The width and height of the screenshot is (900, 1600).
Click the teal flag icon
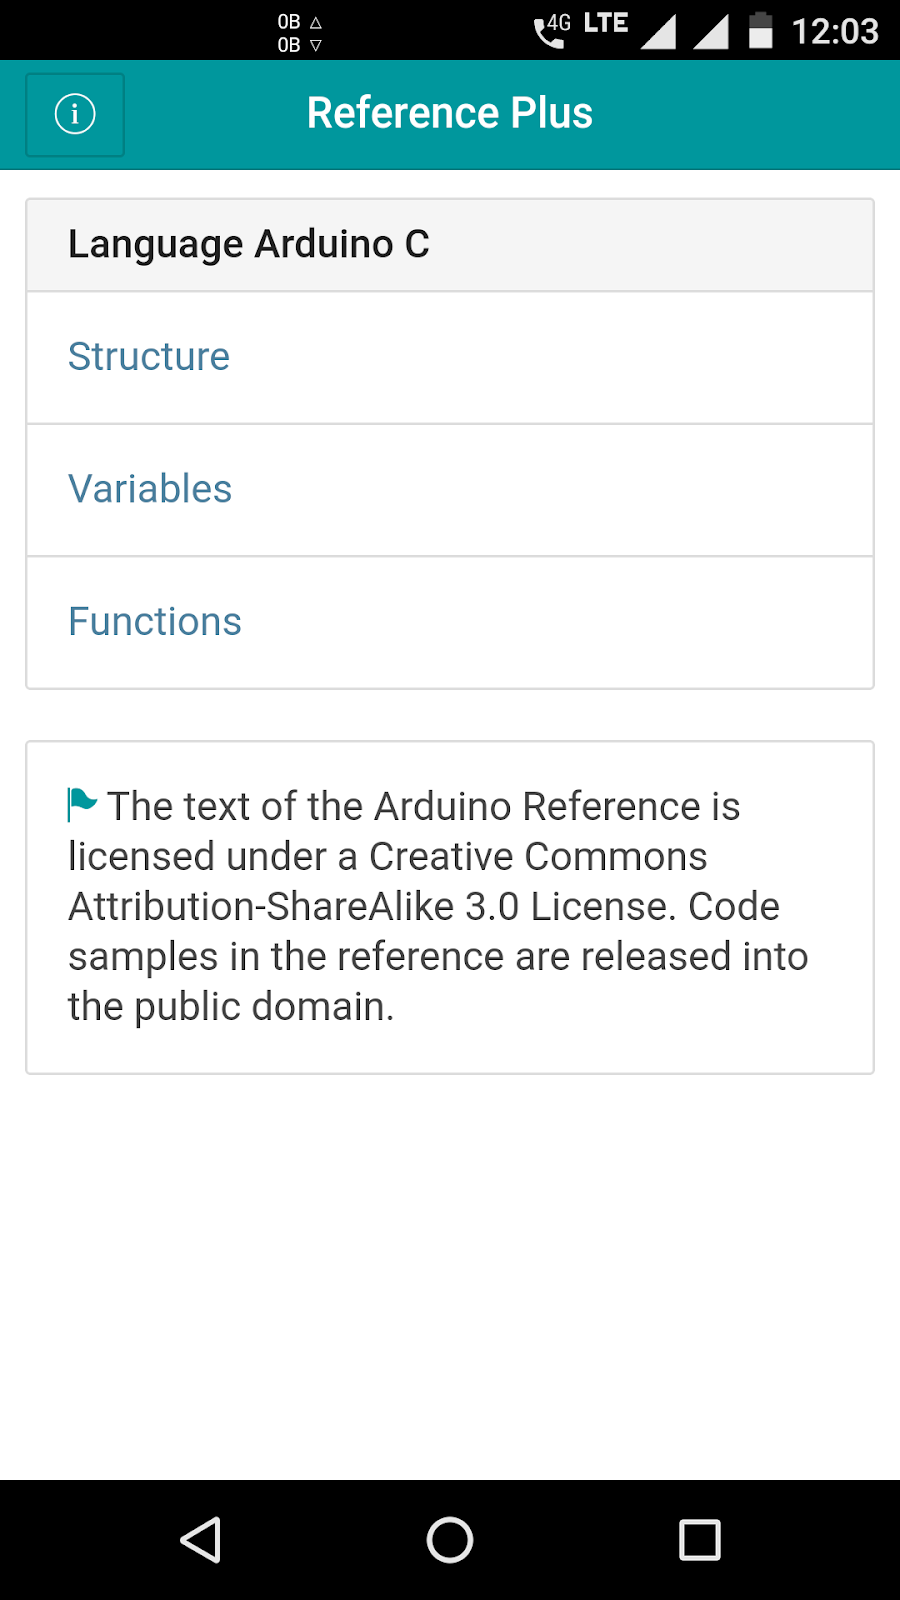tap(82, 803)
